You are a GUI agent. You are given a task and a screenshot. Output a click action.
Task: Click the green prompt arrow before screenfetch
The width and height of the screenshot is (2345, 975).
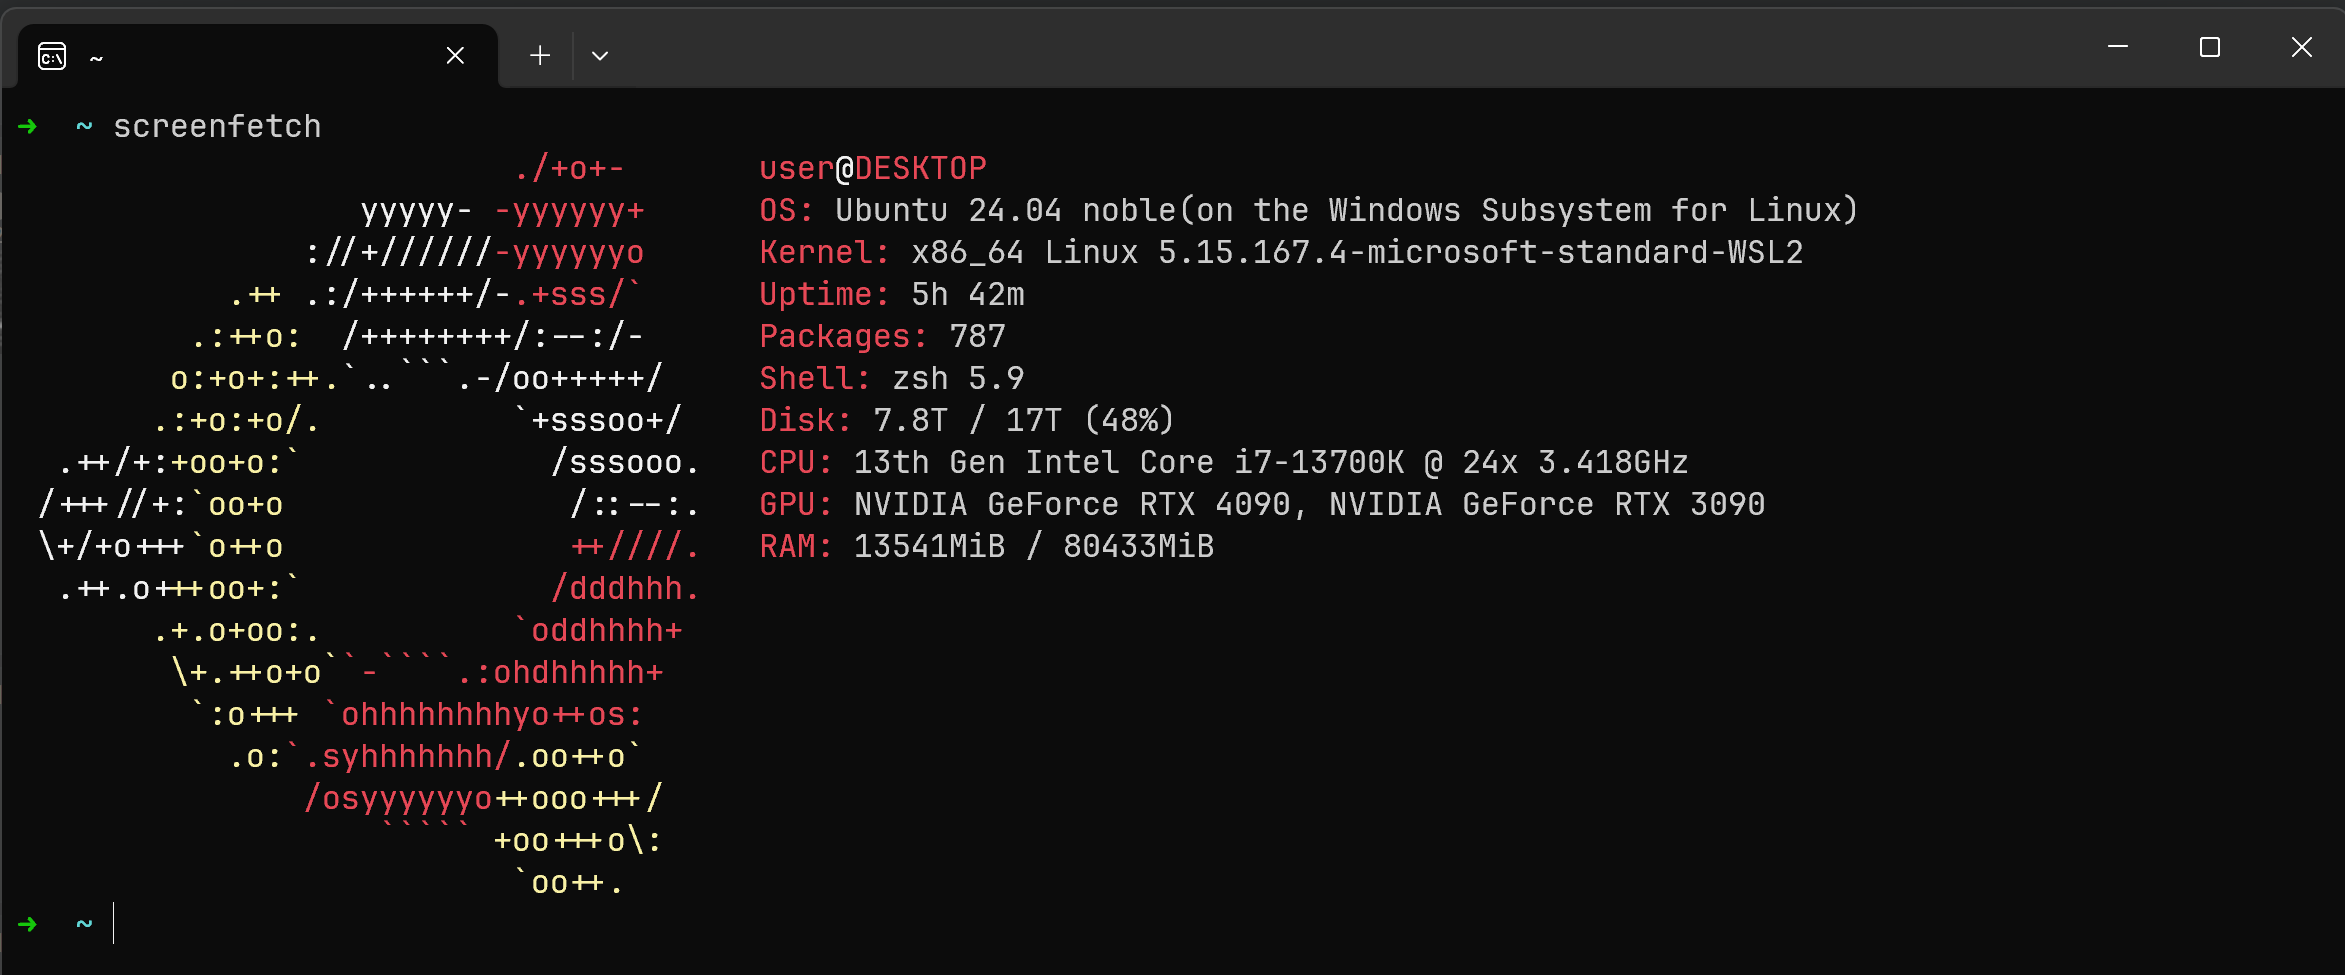coord(28,126)
